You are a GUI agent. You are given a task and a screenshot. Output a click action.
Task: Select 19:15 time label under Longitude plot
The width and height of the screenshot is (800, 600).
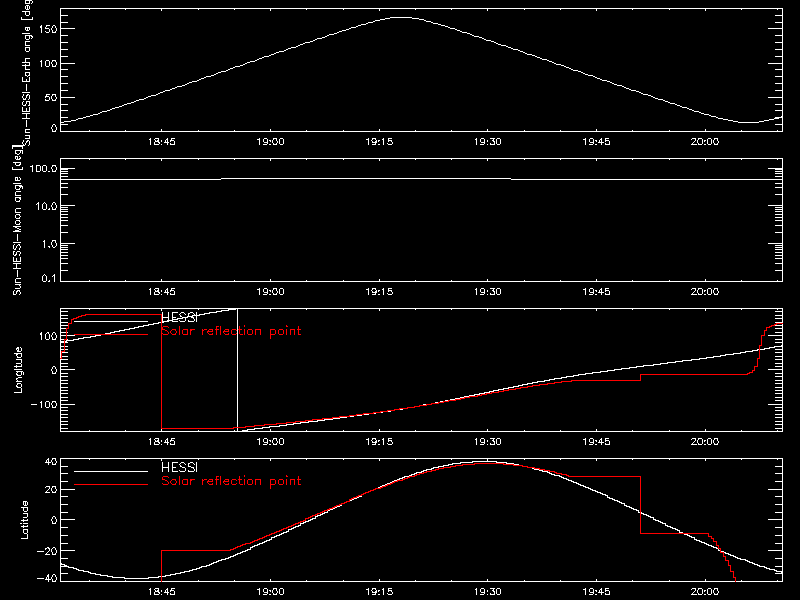379,441
